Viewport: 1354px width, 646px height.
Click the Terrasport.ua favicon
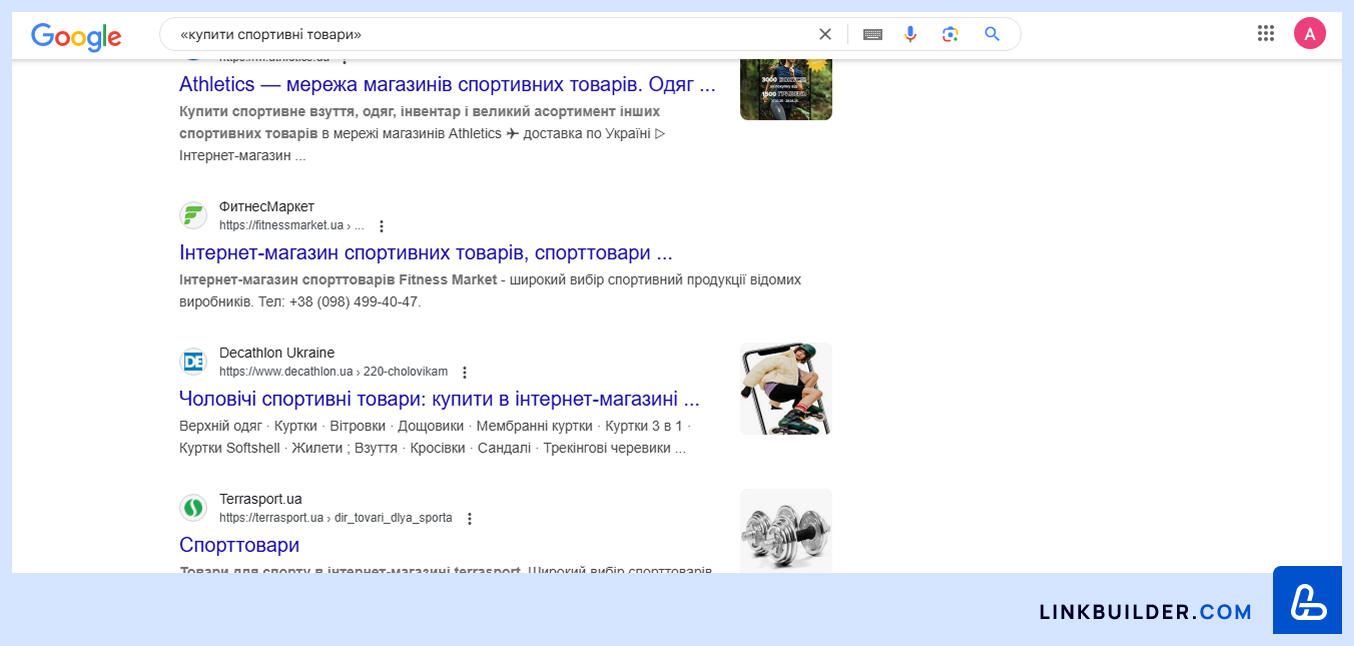click(x=193, y=508)
